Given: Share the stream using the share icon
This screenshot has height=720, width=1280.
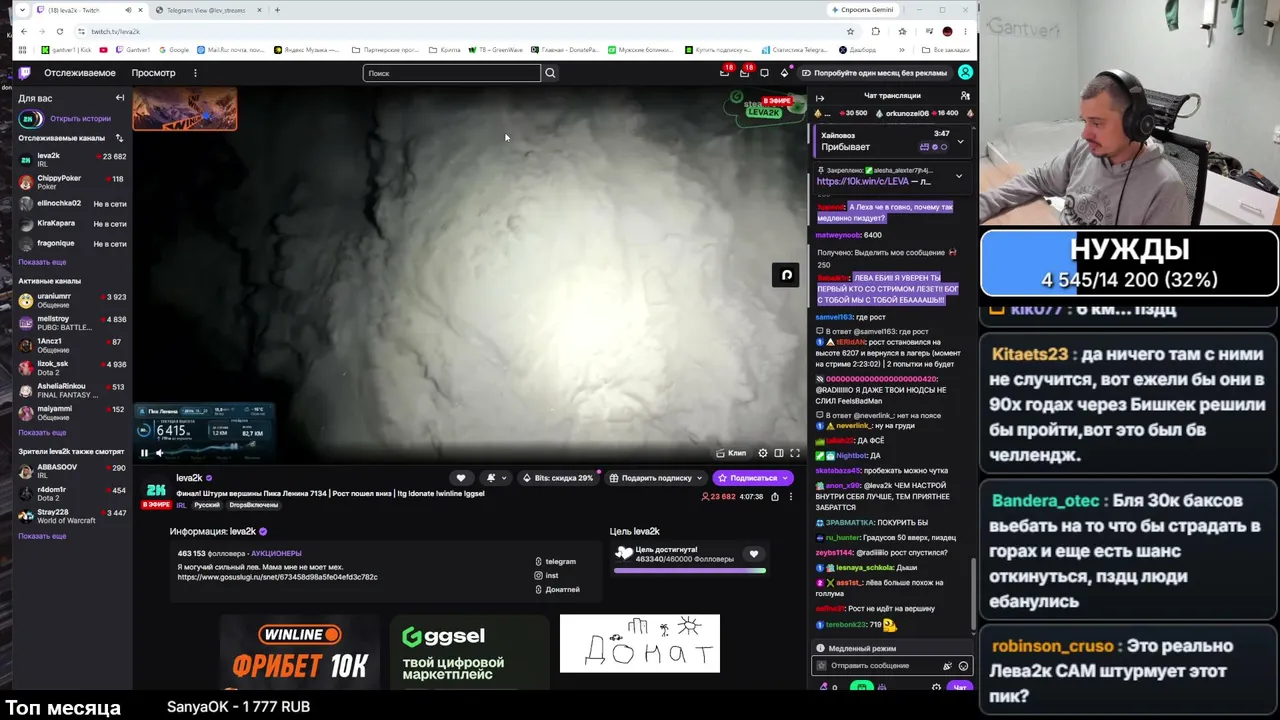Looking at the screenshot, I should (775, 496).
